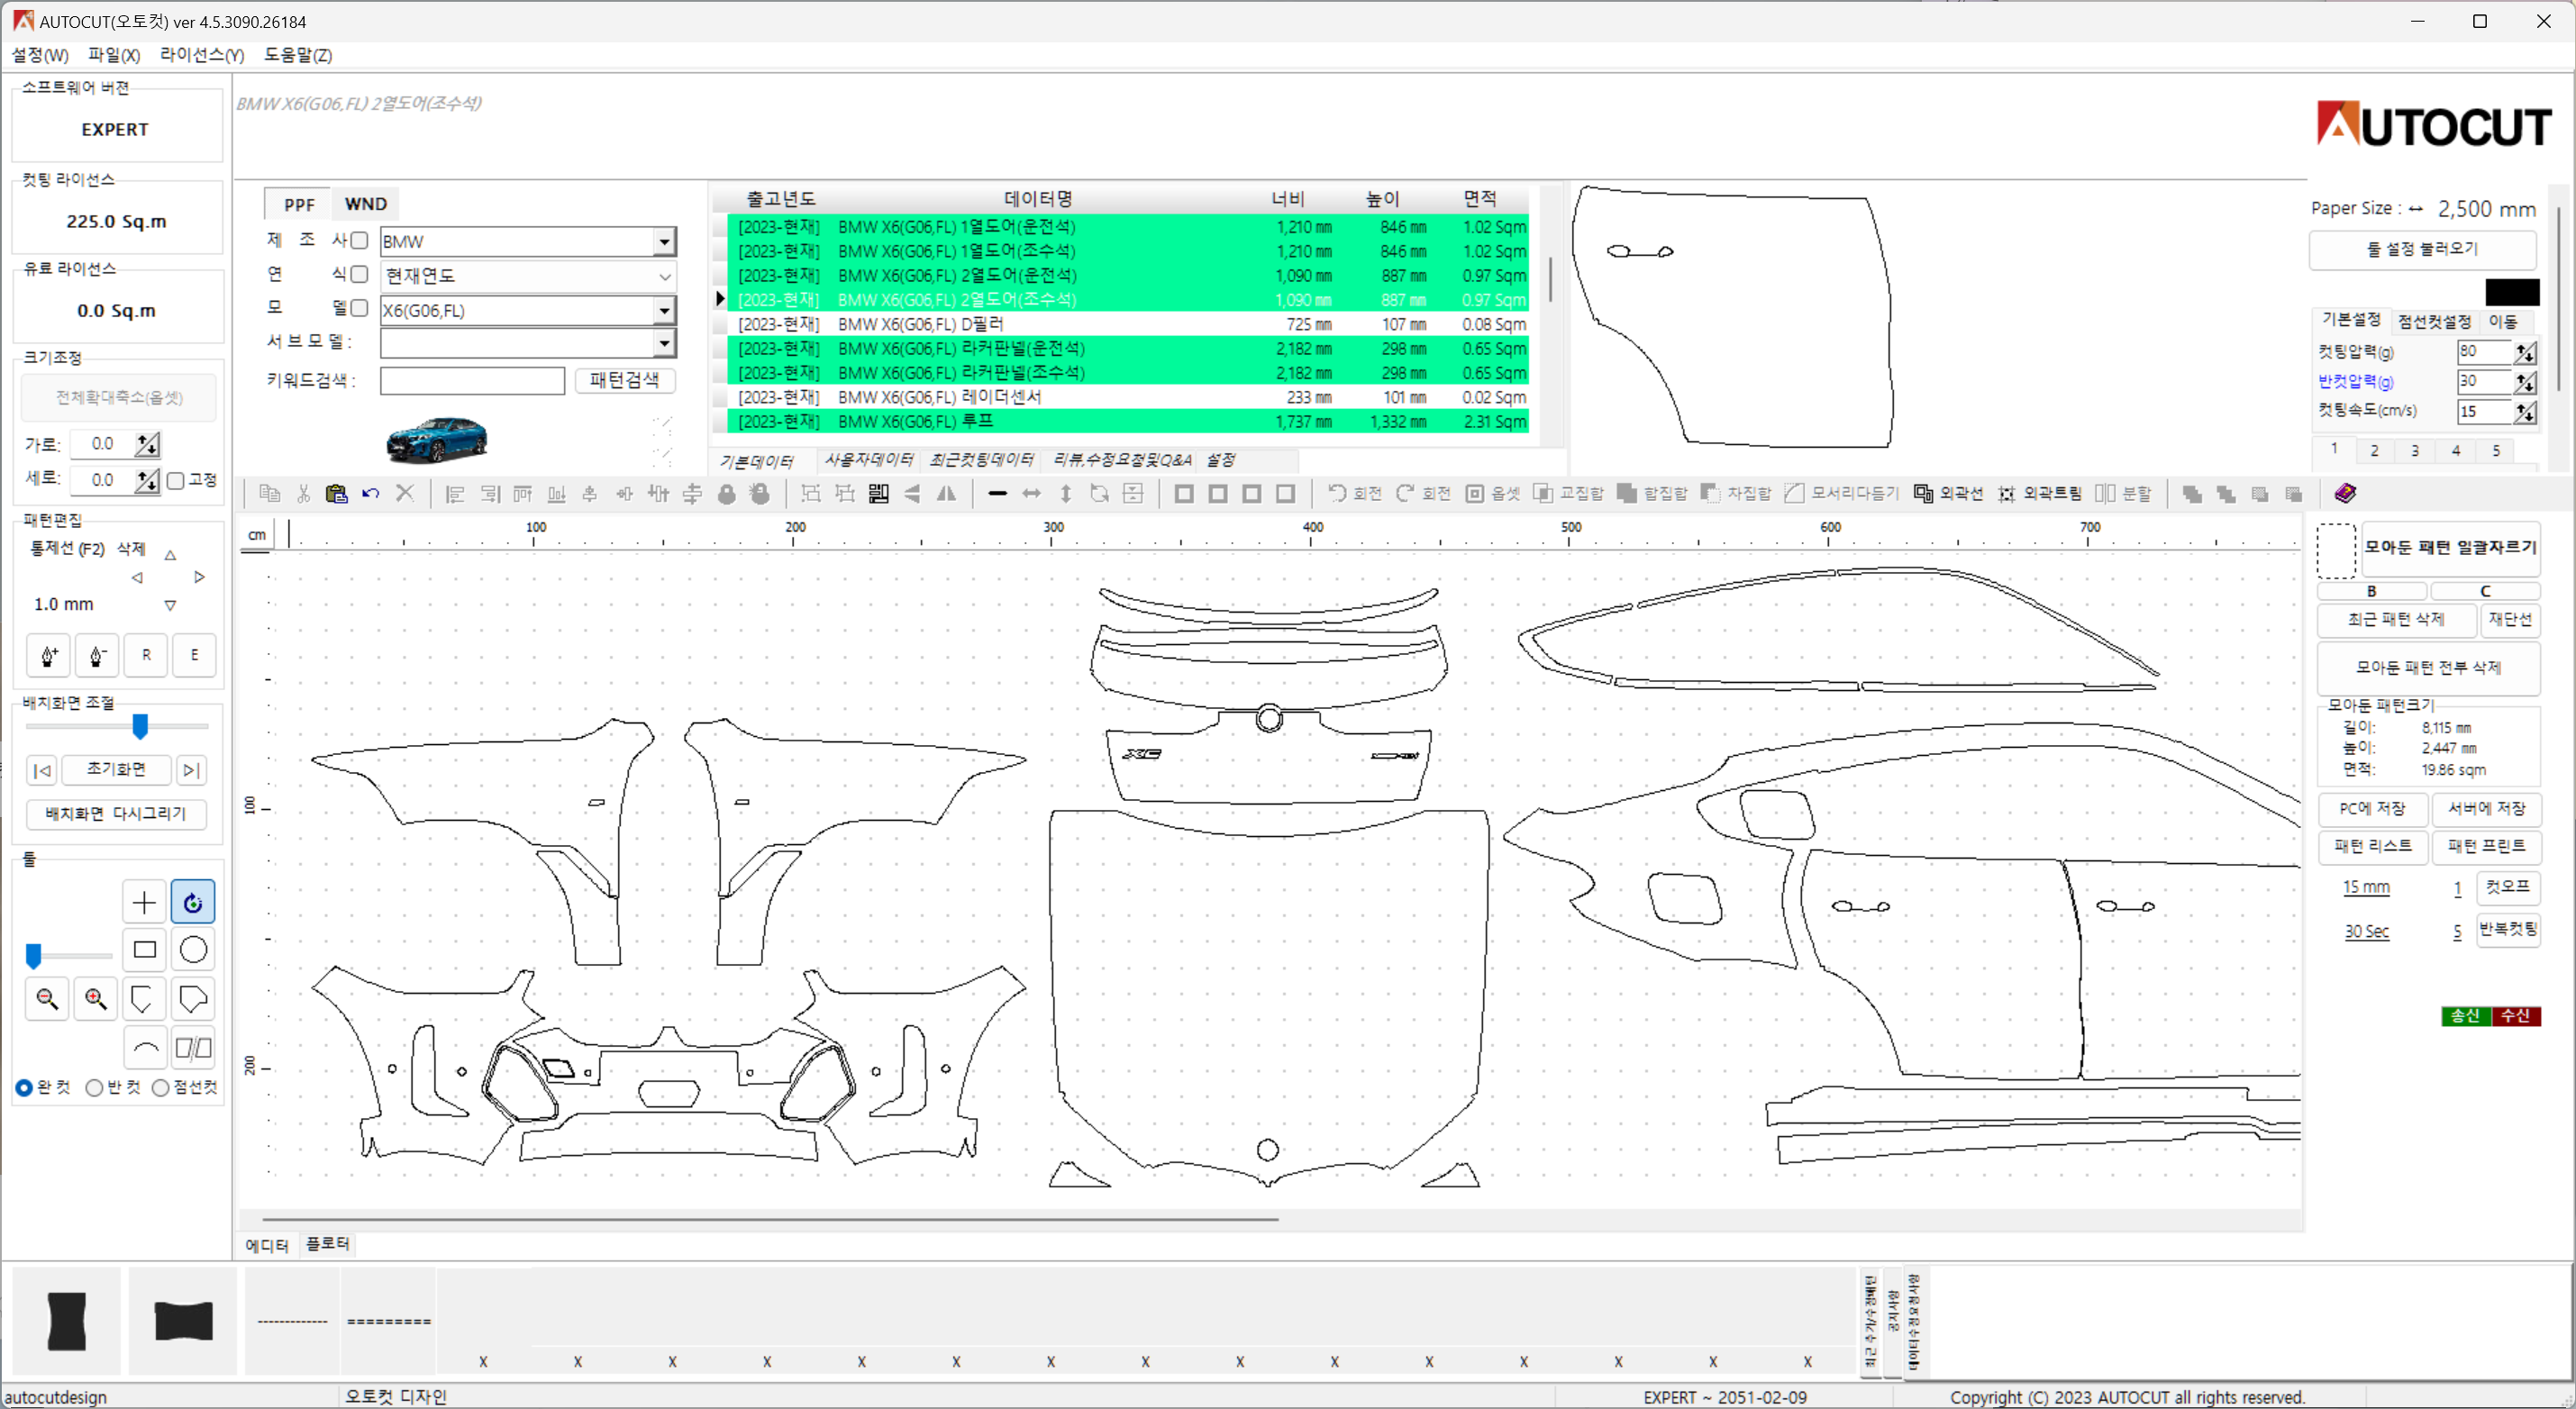
Task: Select the rotate tool in Tools panel
Action: 193,902
